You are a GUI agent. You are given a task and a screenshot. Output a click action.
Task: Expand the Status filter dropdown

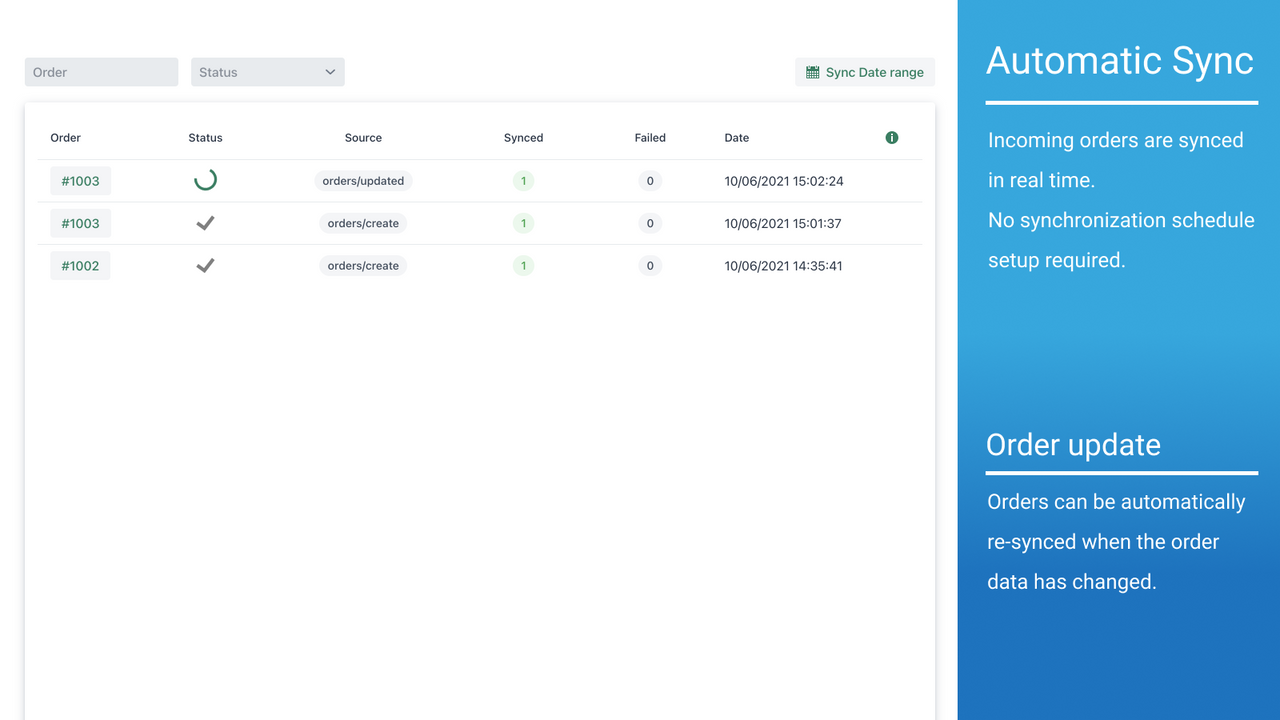point(267,72)
